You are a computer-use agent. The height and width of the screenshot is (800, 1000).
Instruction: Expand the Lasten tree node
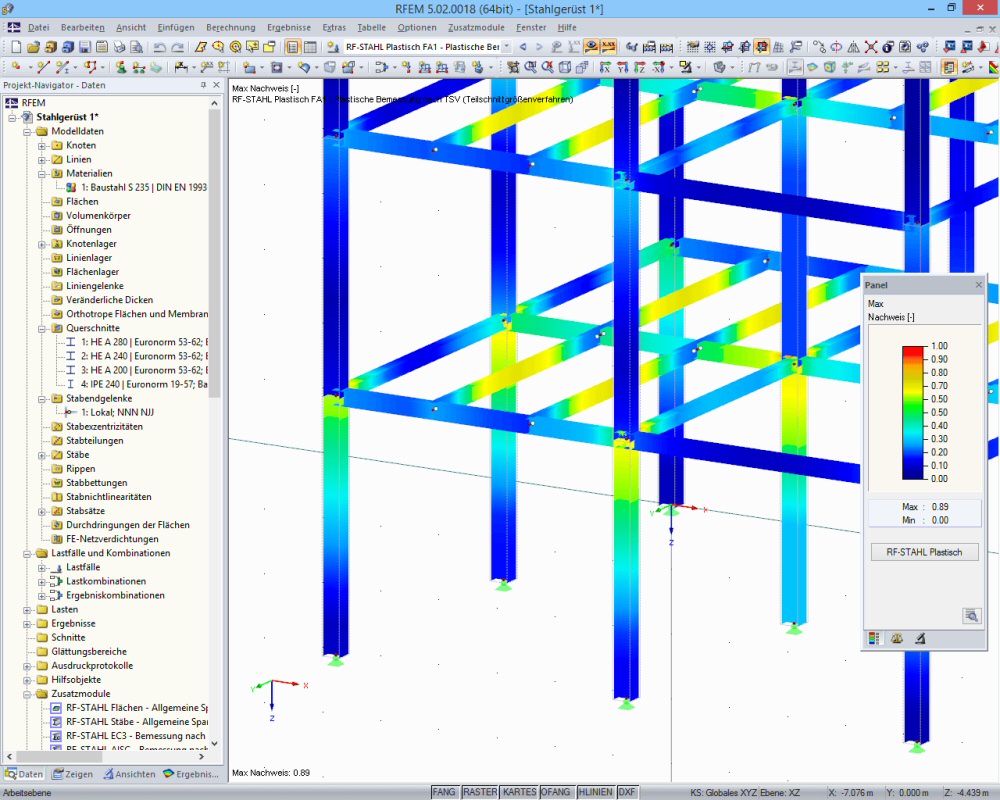point(27,610)
